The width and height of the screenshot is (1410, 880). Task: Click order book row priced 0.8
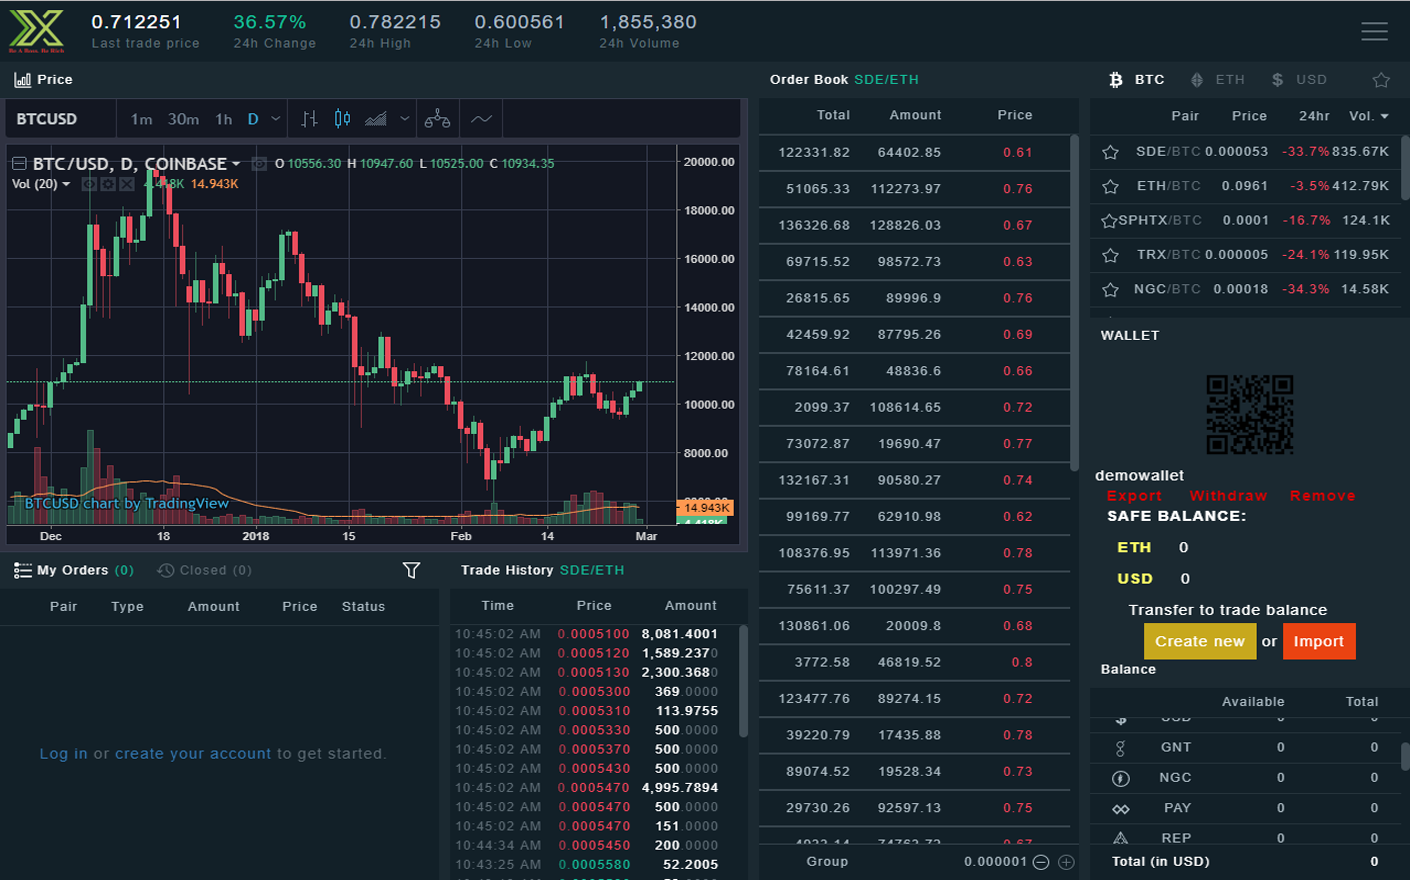(x=913, y=662)
